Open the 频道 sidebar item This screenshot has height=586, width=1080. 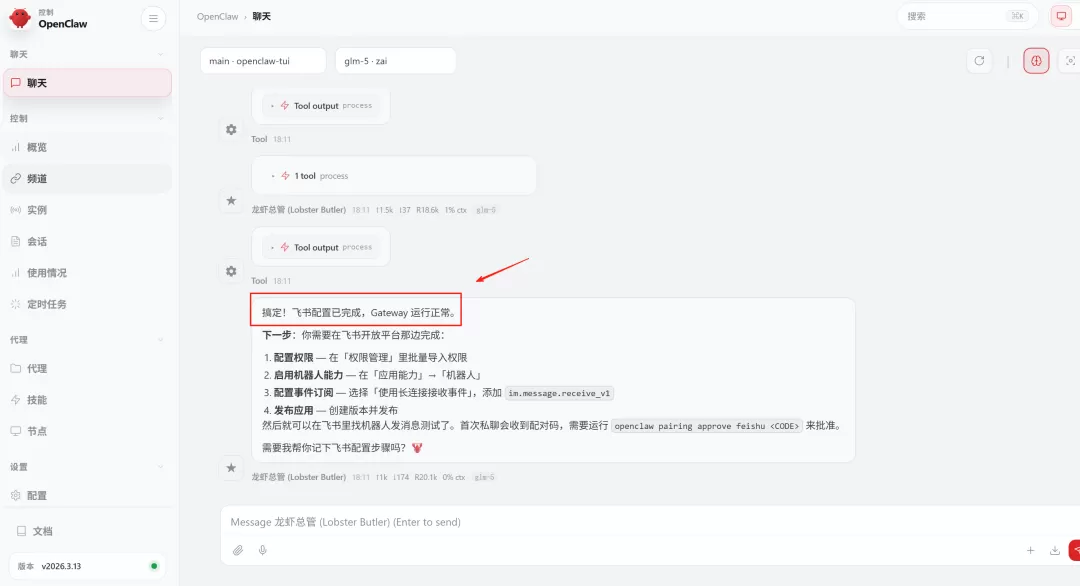click(x=87, y=178)
